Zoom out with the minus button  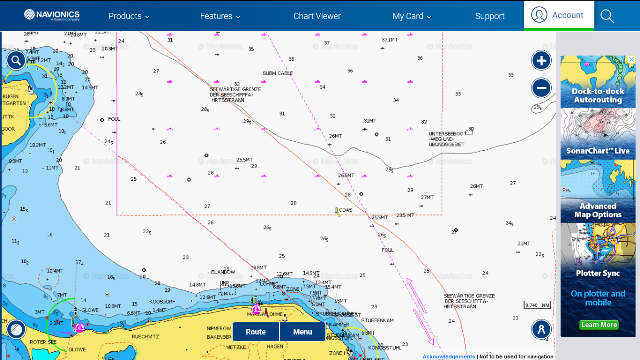coord(541,88)
